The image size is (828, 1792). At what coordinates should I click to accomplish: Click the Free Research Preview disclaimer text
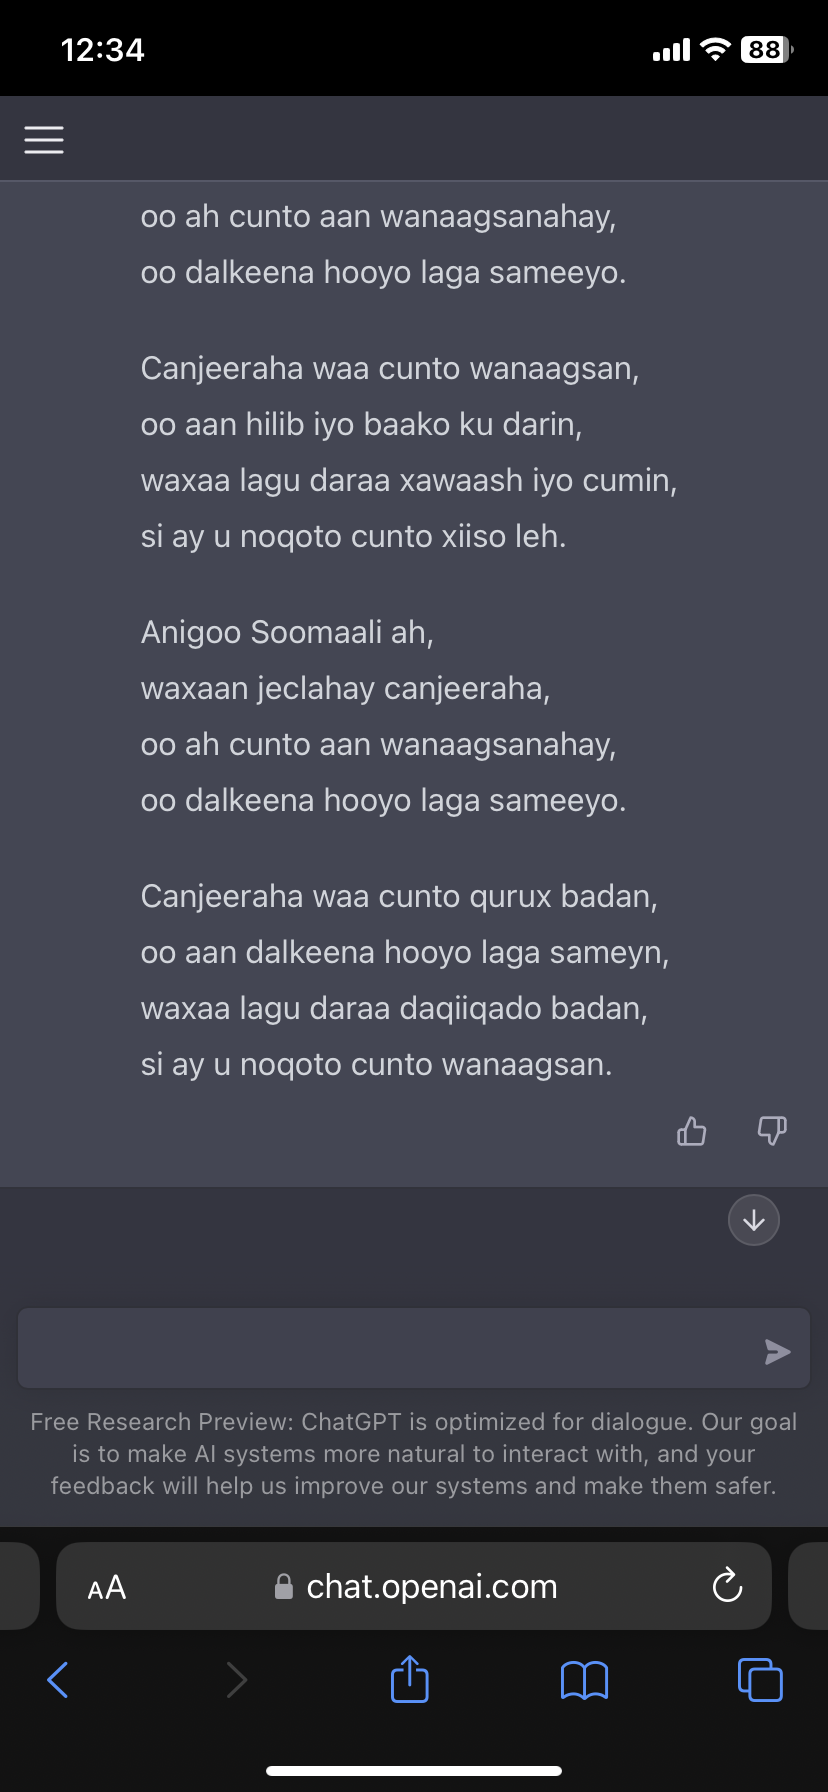click(414, 1454)
